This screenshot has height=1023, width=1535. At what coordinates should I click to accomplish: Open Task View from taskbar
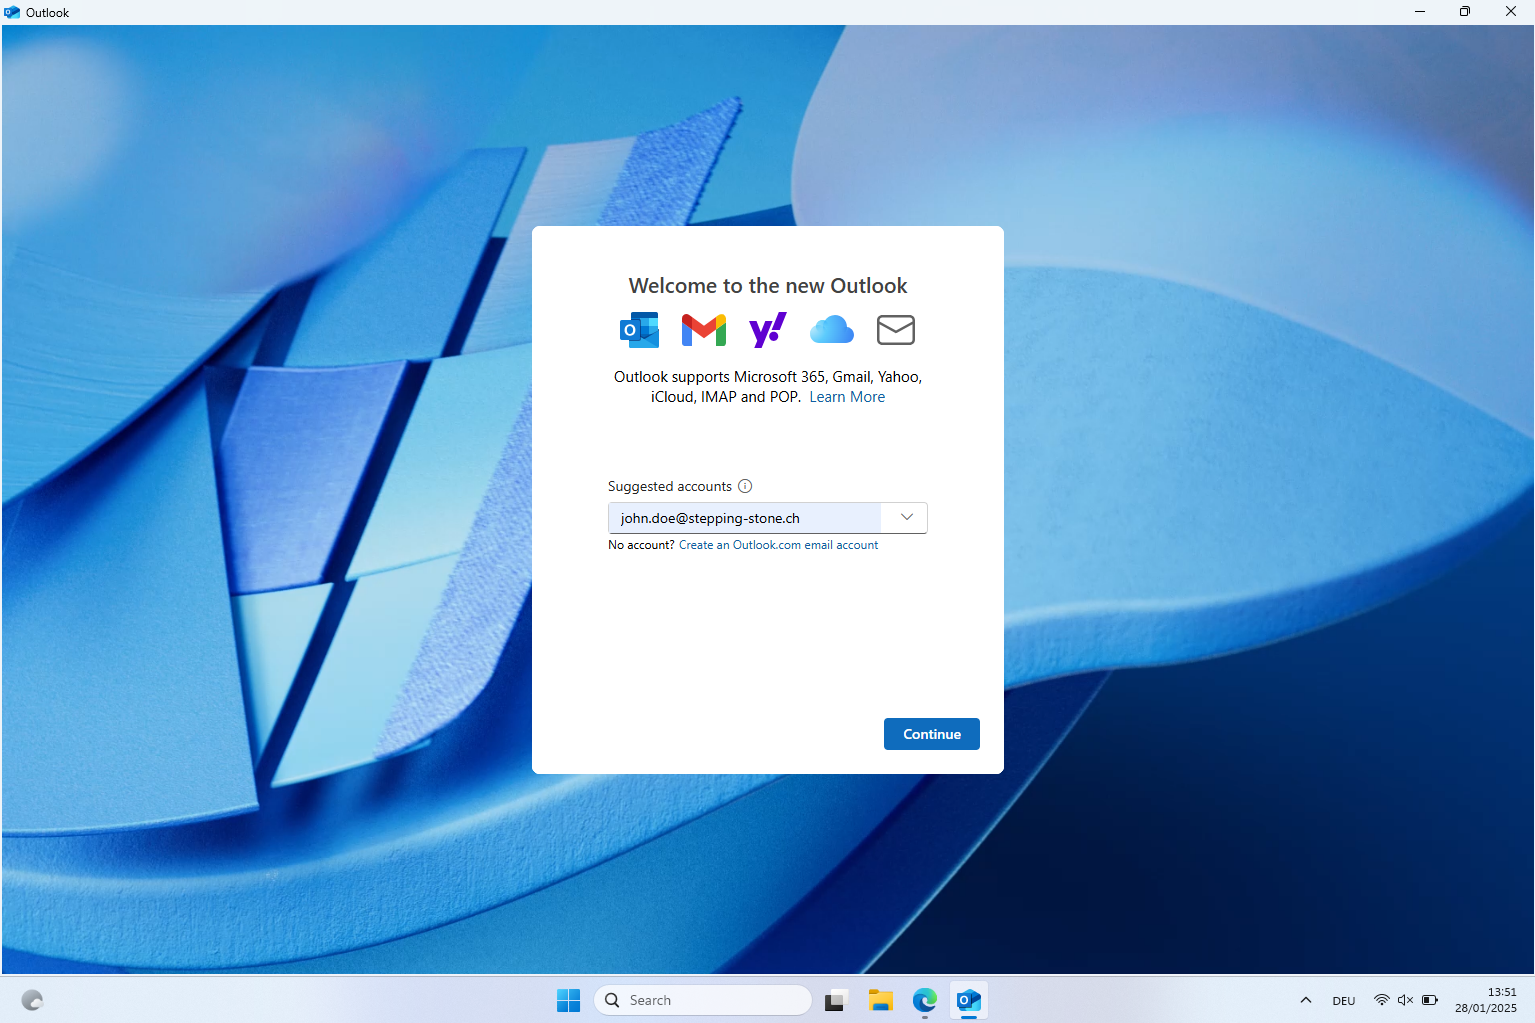pos(835,1000)
